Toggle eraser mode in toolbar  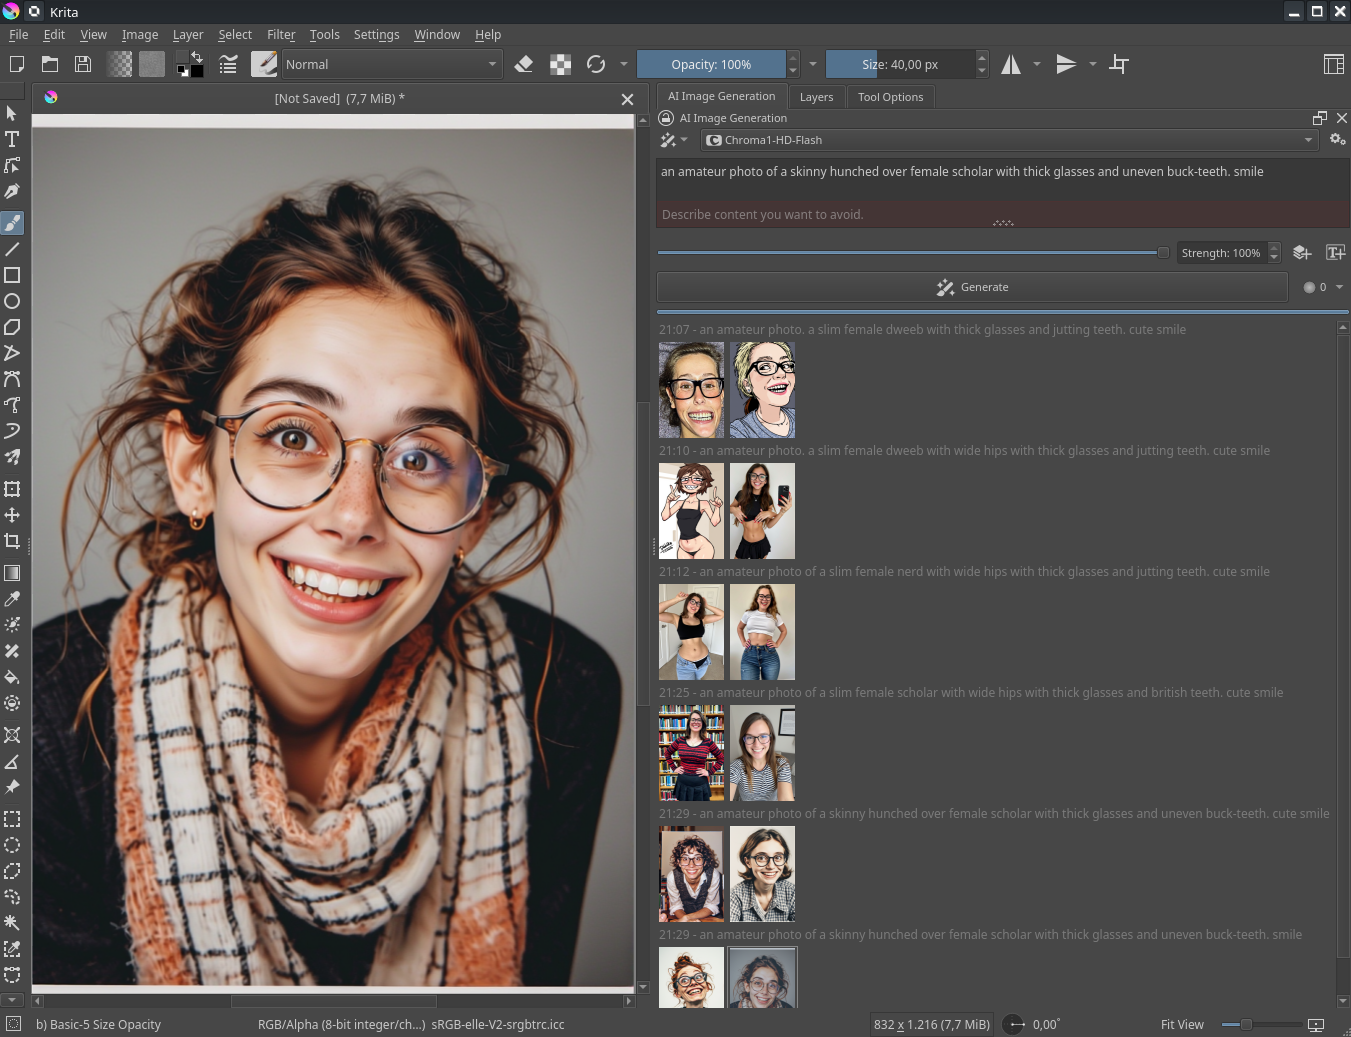pos(523,64)
